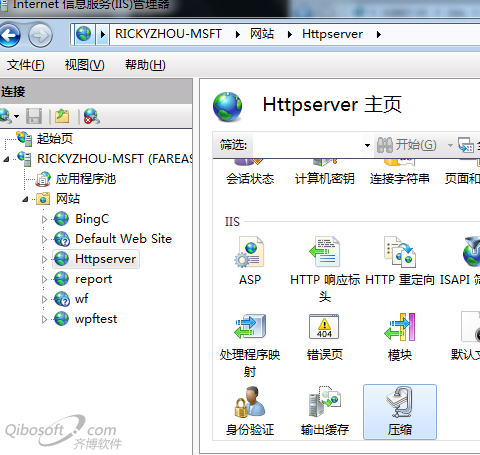Image resolution: width=480 pixels, height=455 pixels.
Task: Open the 错误页 404 icon
Action: 324,327
